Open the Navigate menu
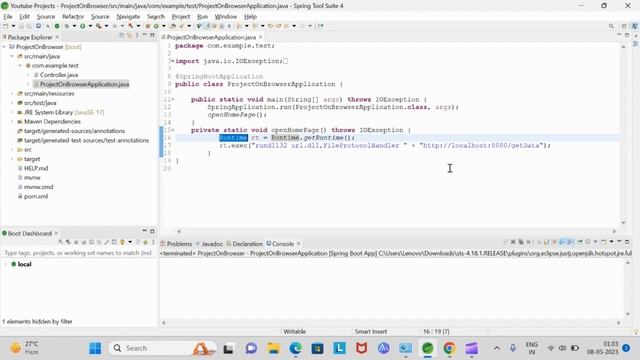The image size is (640, 360). pos(128,17)
